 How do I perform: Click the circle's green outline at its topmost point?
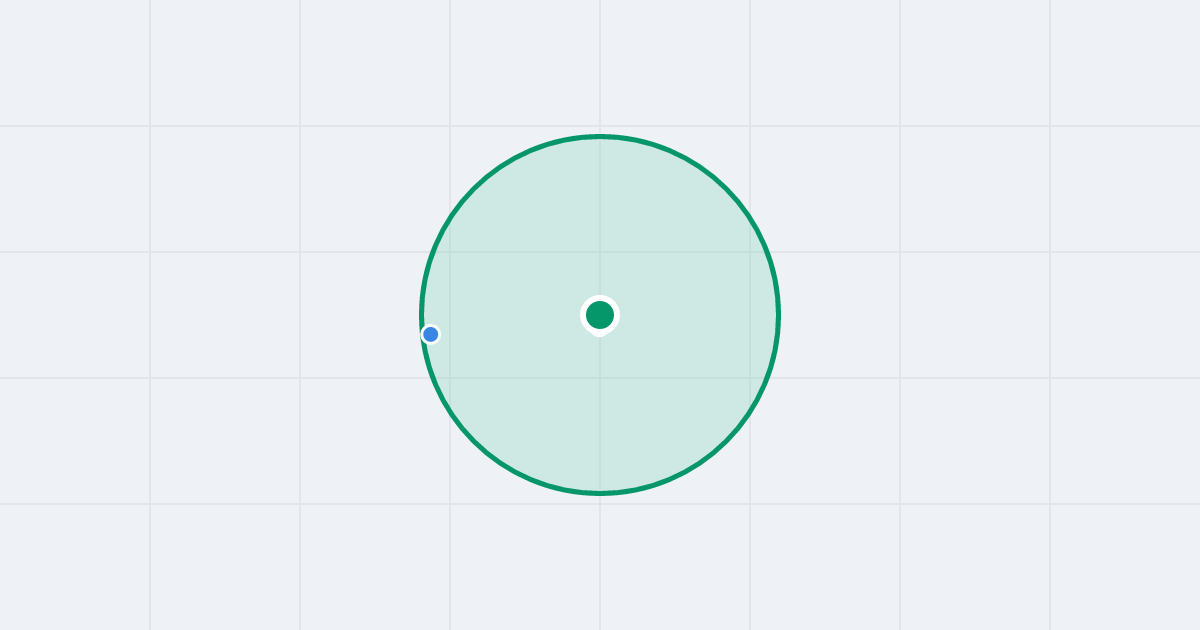(x=600, y=136)
